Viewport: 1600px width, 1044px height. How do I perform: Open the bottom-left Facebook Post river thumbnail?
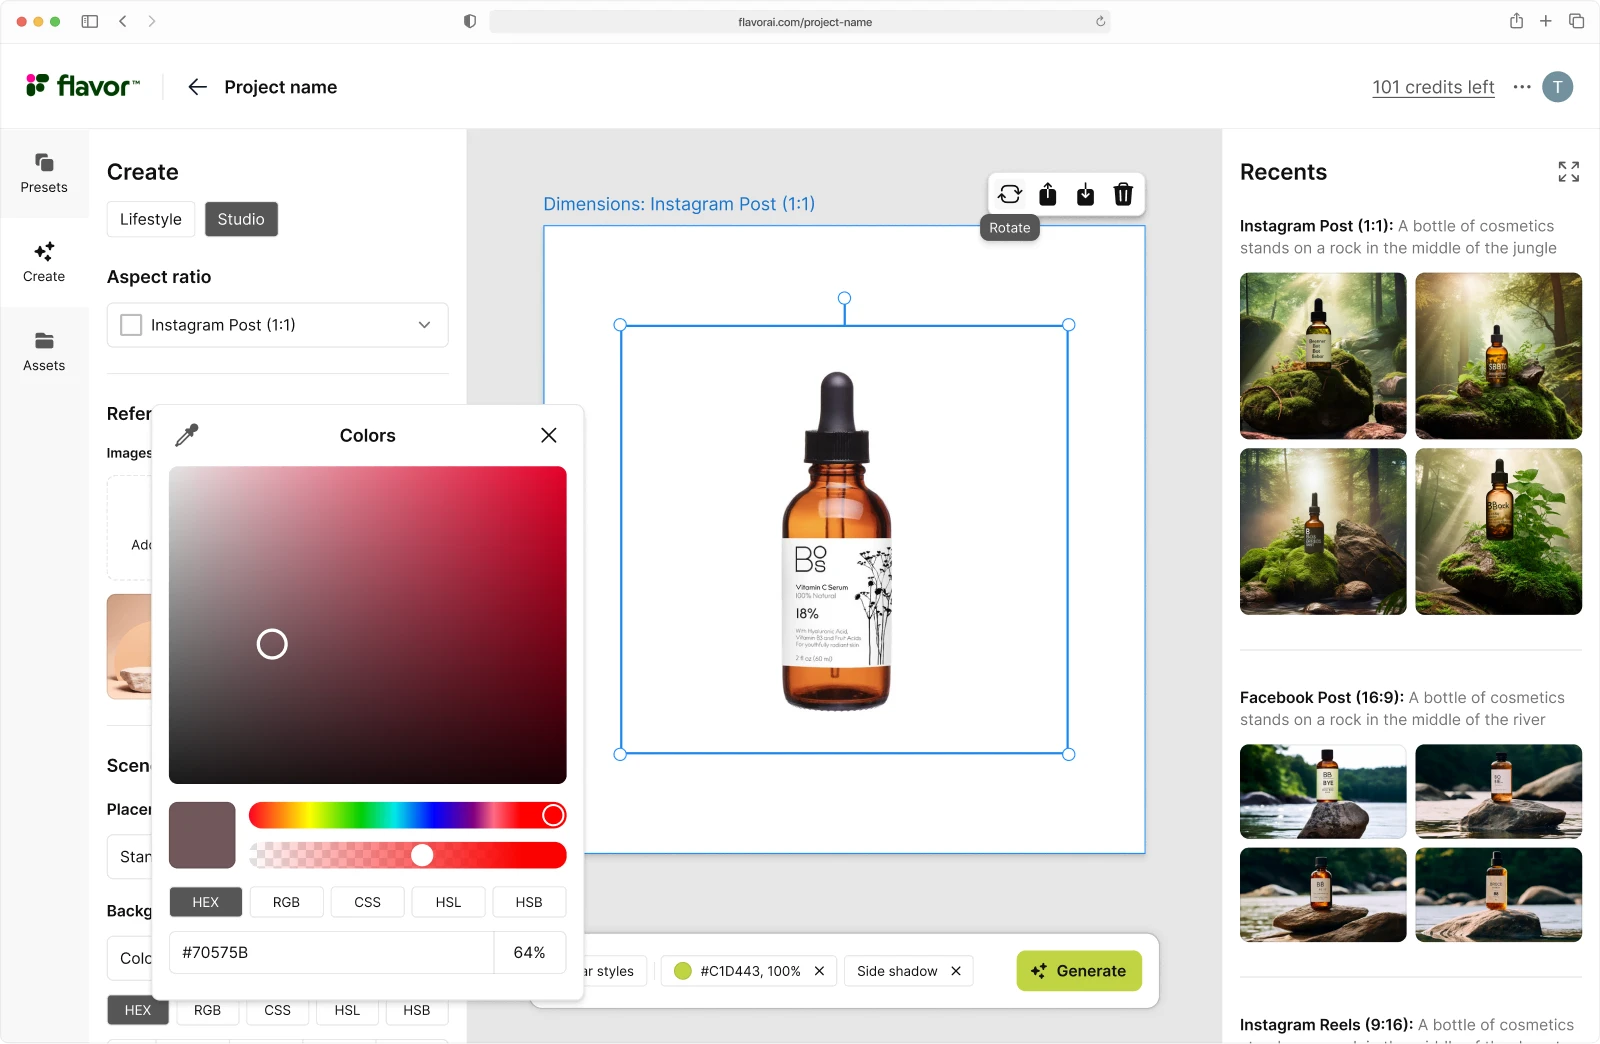click(x=1323, y=895)
